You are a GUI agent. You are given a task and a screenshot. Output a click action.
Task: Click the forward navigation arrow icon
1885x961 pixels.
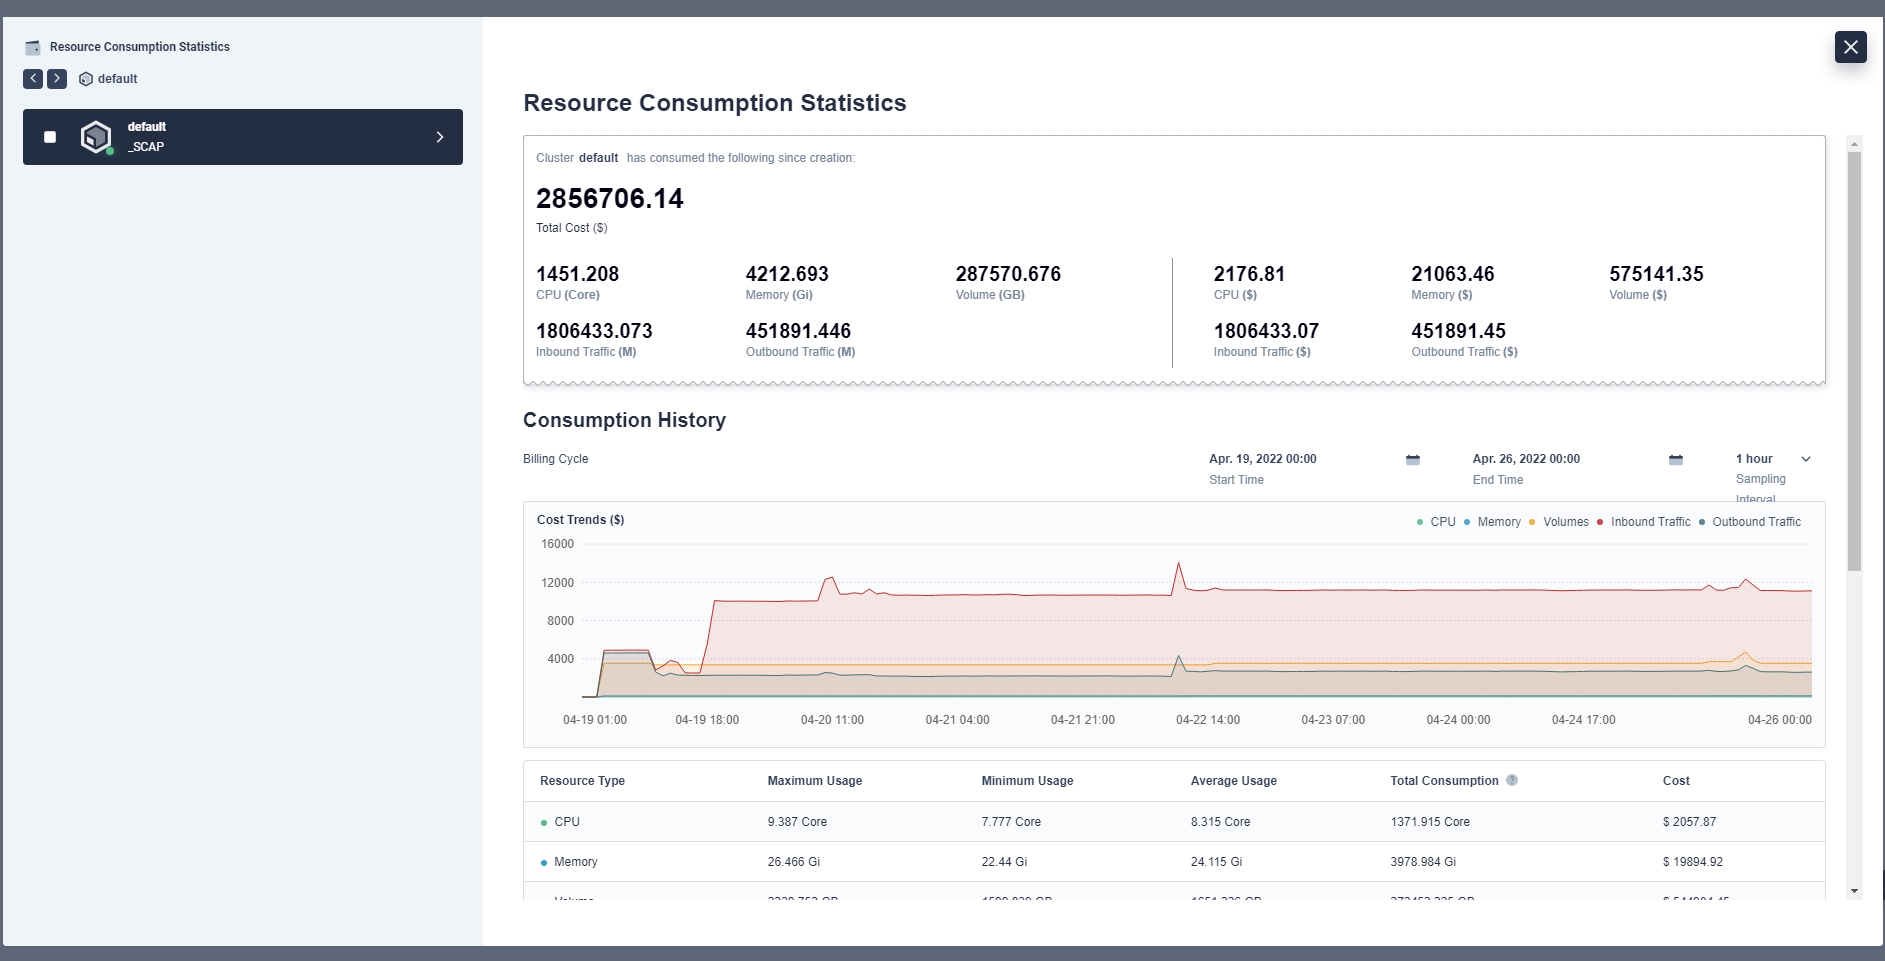pos(57,79)
